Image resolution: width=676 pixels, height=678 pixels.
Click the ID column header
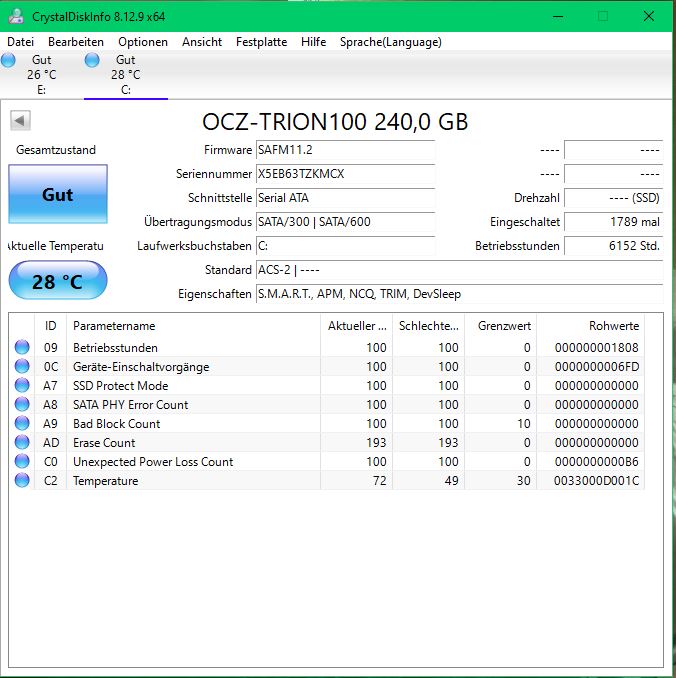point(51,326)
